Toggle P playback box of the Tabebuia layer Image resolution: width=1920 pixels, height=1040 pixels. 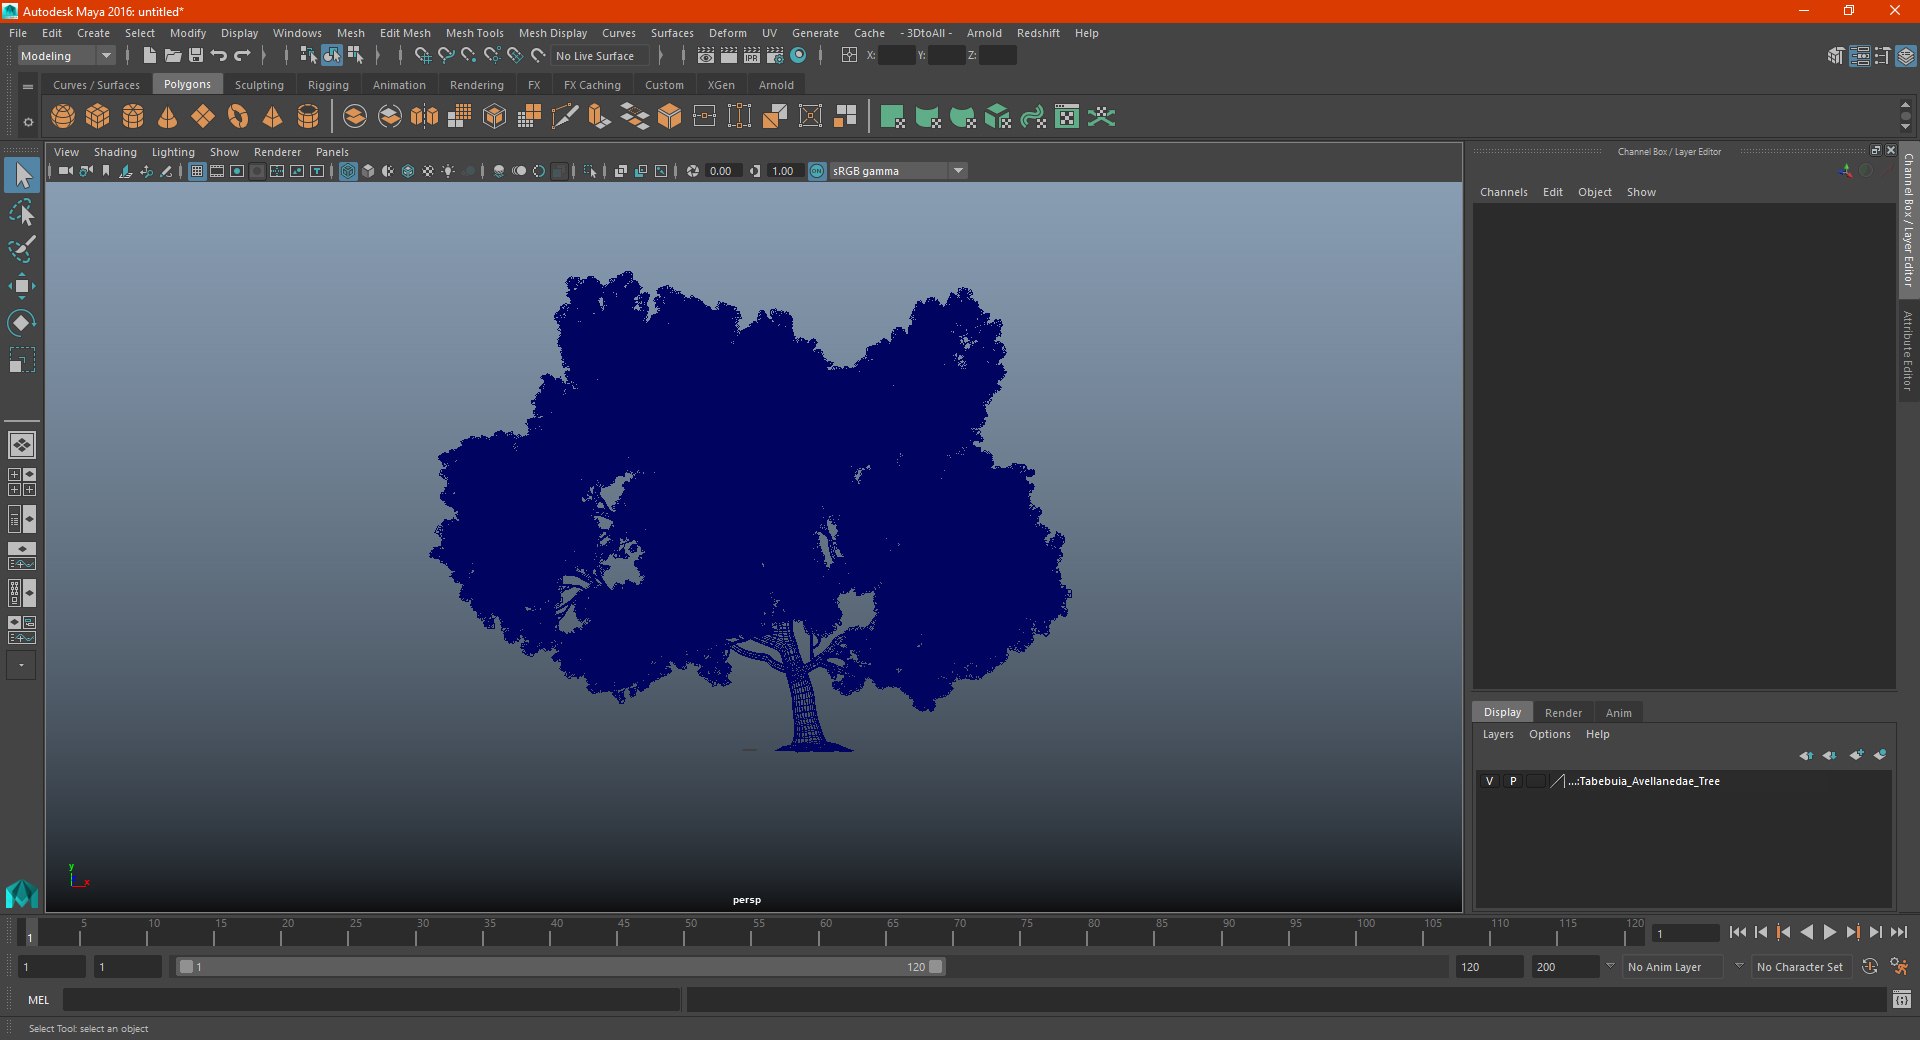[1513, 781]
